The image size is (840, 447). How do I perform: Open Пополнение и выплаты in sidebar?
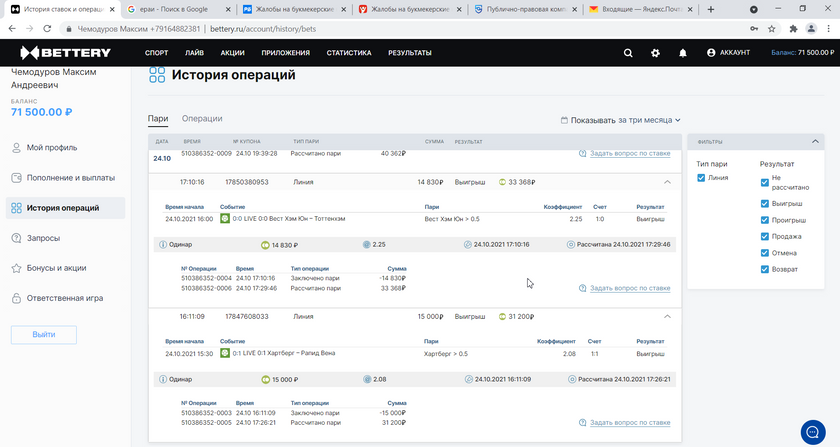[65, 177]
